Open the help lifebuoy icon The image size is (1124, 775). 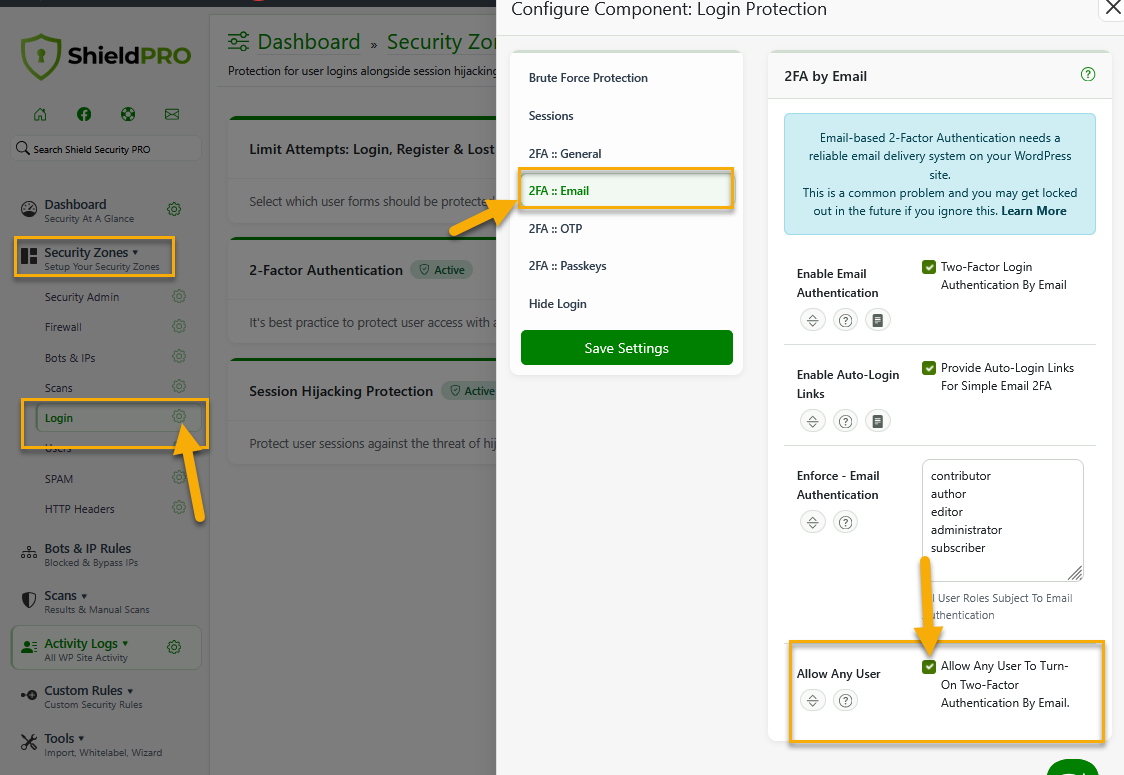click(128, 114)
